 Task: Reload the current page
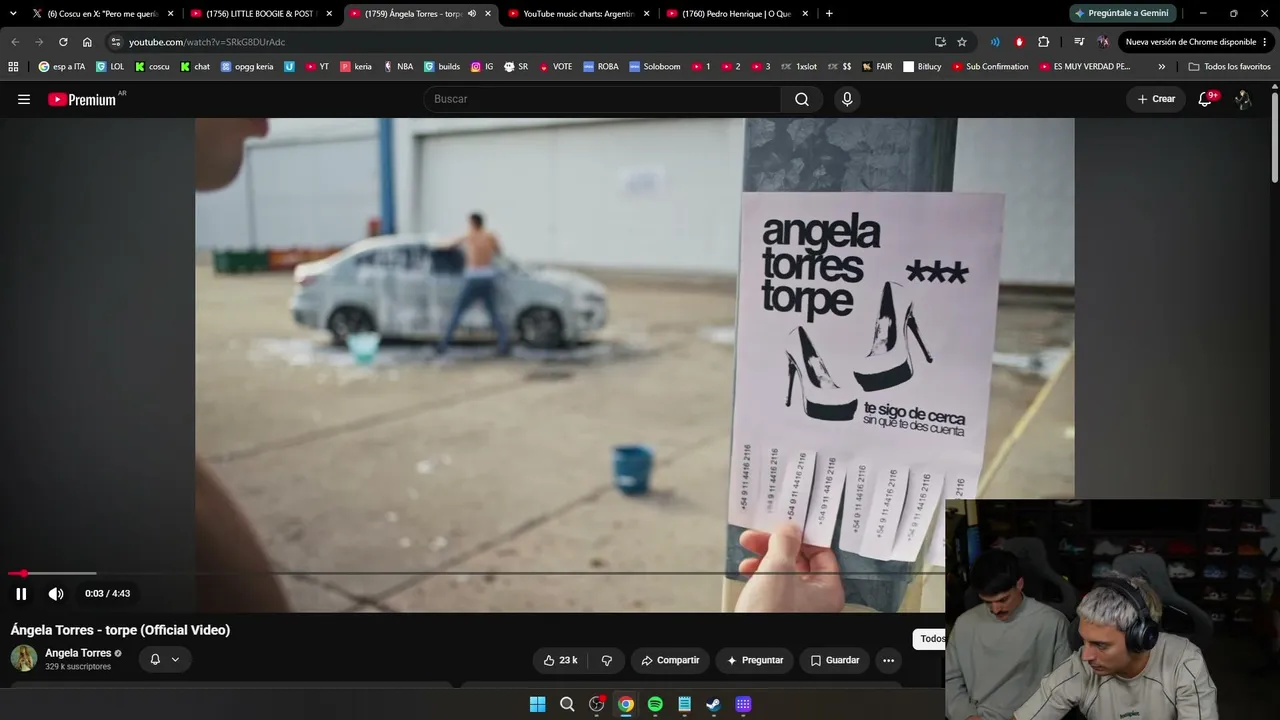63,42
